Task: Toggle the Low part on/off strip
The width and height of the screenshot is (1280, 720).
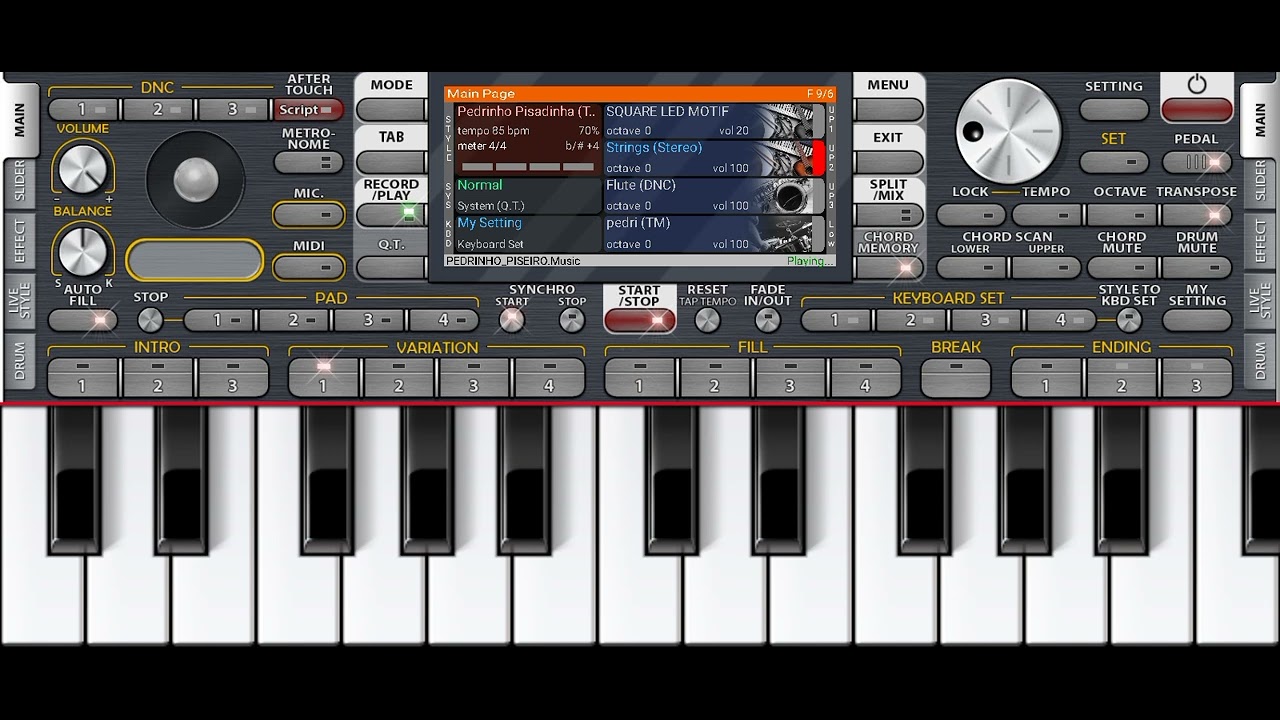Action: point(819,234)
